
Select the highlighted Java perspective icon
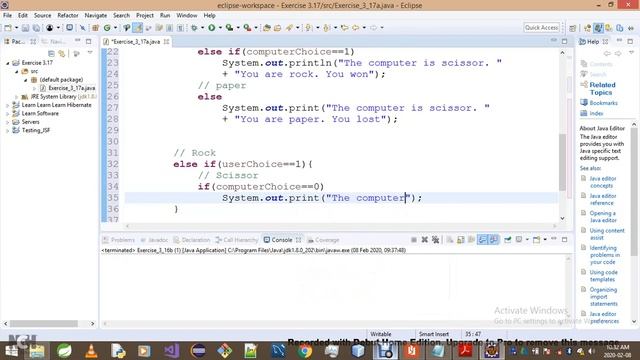(598, 28)
